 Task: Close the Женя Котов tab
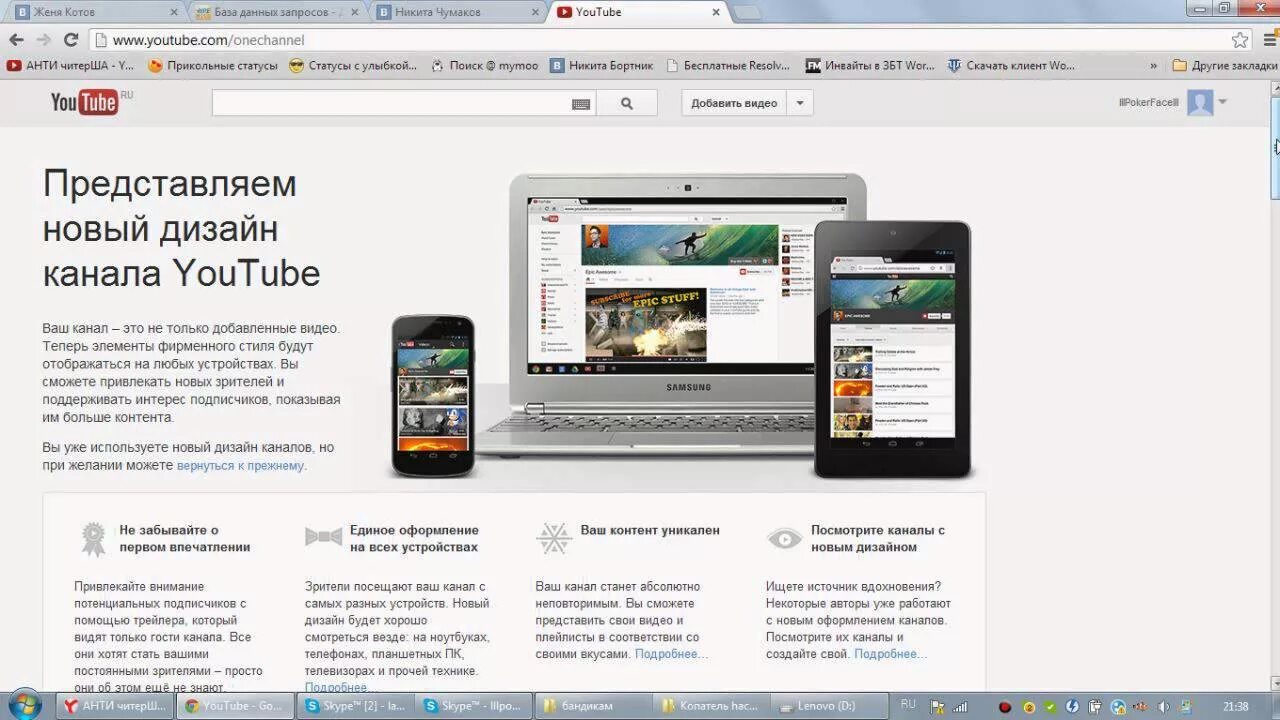click(x=174, y=12)
